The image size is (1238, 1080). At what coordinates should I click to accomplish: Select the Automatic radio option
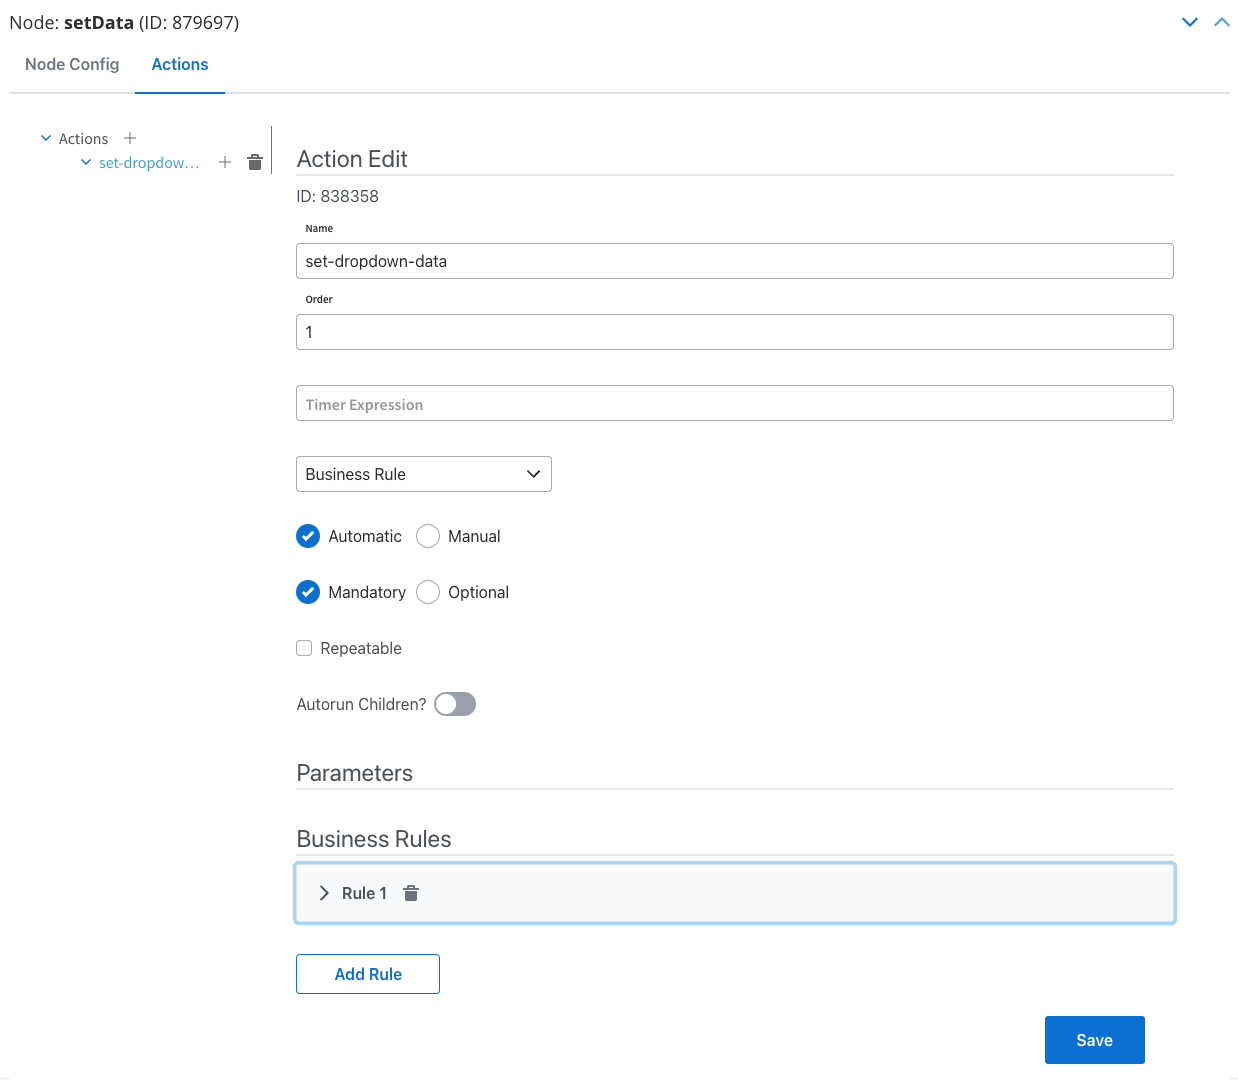pos(308,536)
